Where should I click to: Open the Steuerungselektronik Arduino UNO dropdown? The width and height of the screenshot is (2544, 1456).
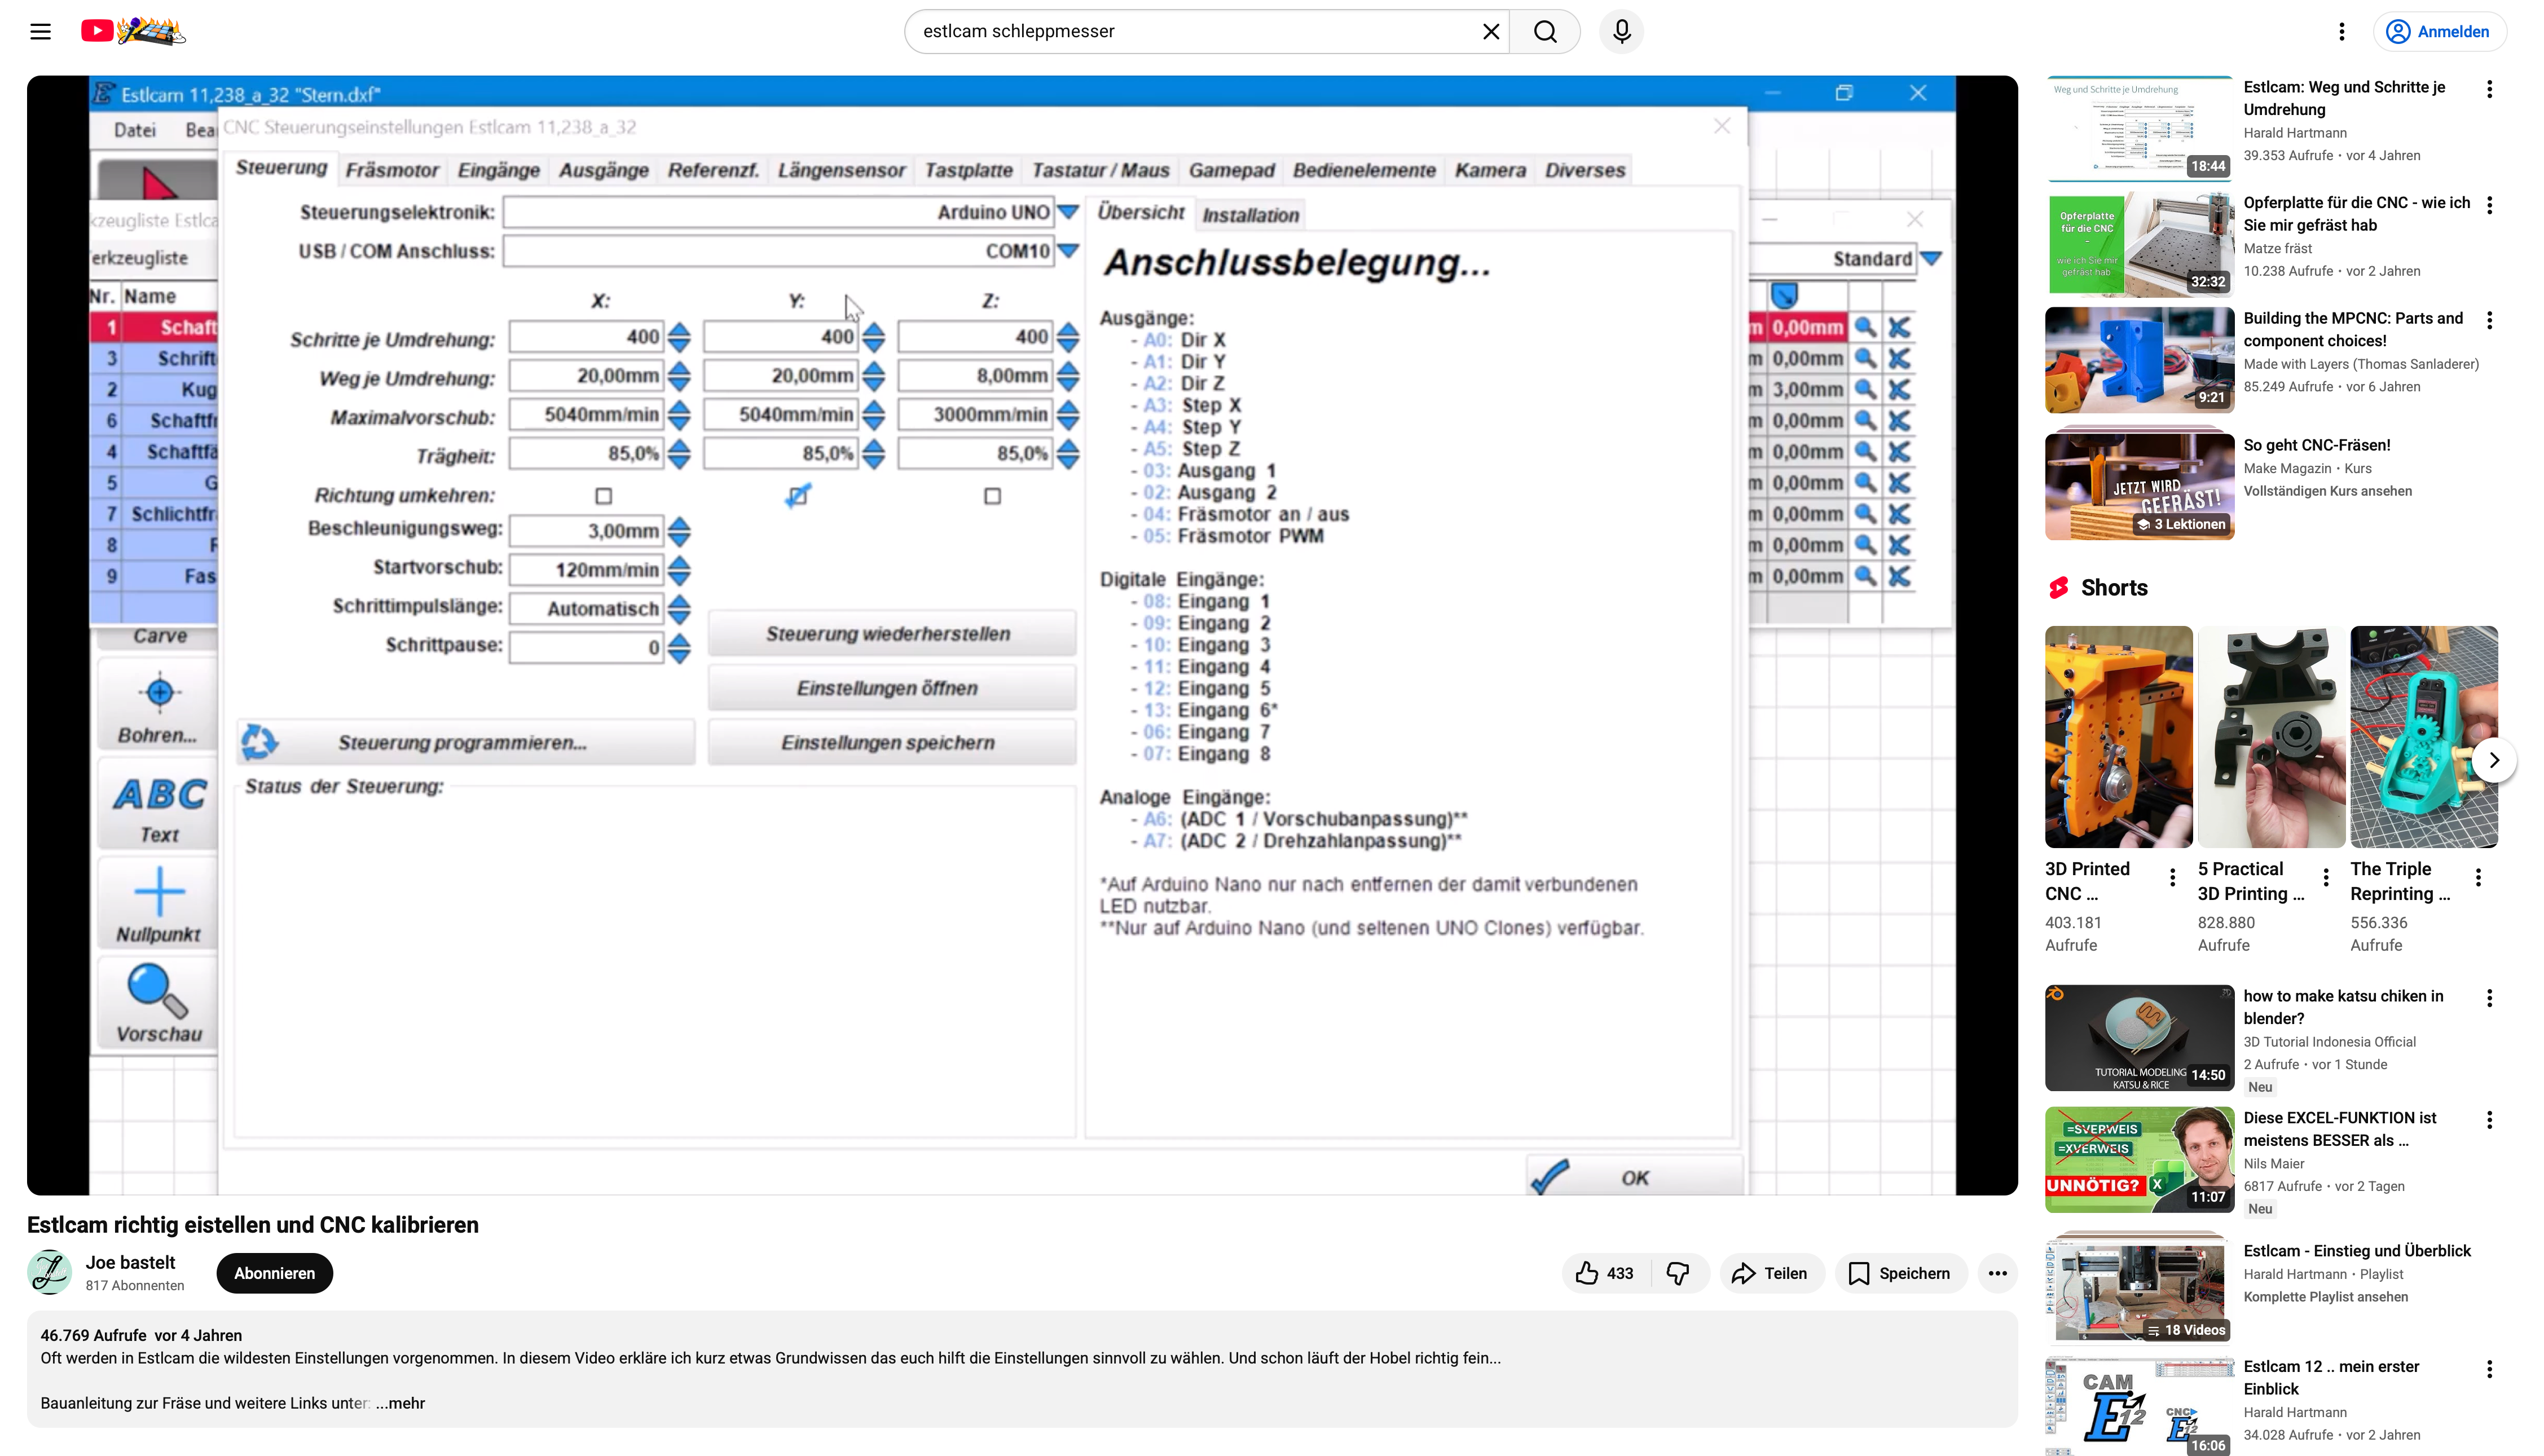(1068, 212)
